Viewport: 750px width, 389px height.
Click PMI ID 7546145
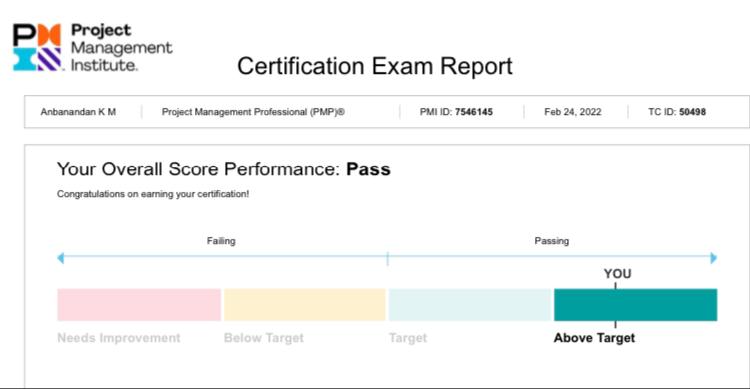pos(456,112)
